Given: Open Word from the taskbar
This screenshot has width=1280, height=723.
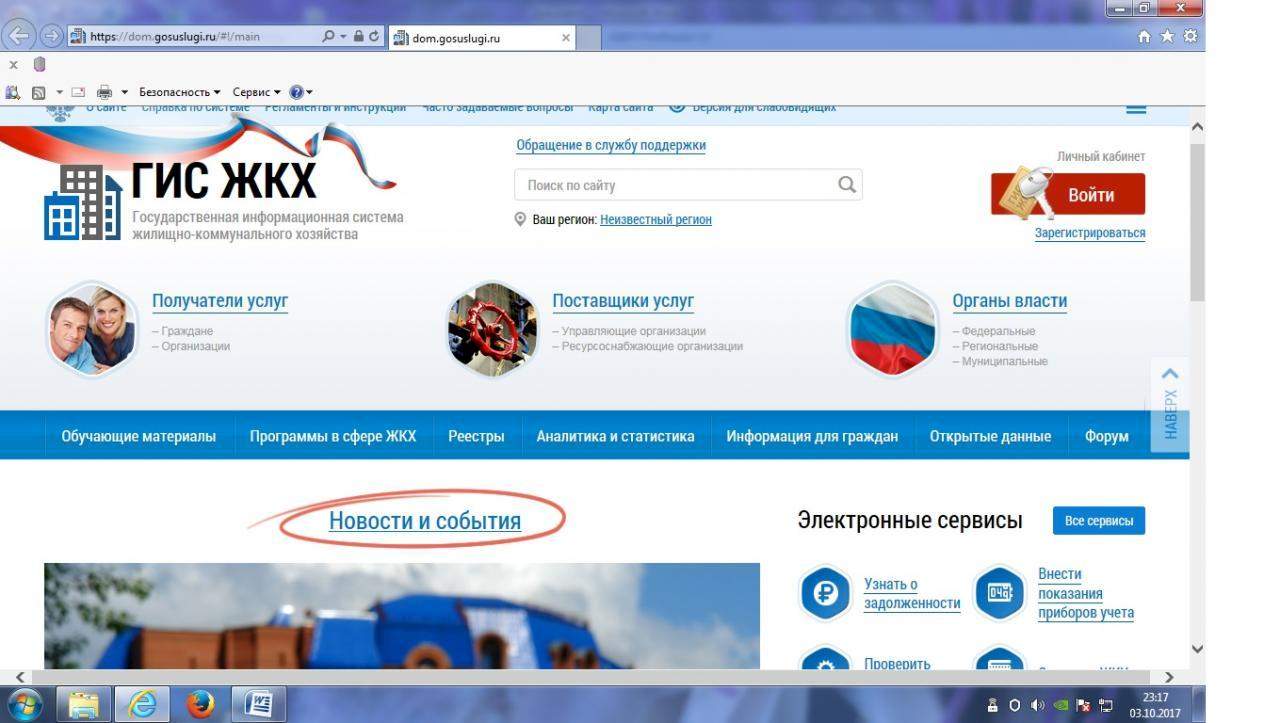Looking at the screenshot, I should pos(259,704).
